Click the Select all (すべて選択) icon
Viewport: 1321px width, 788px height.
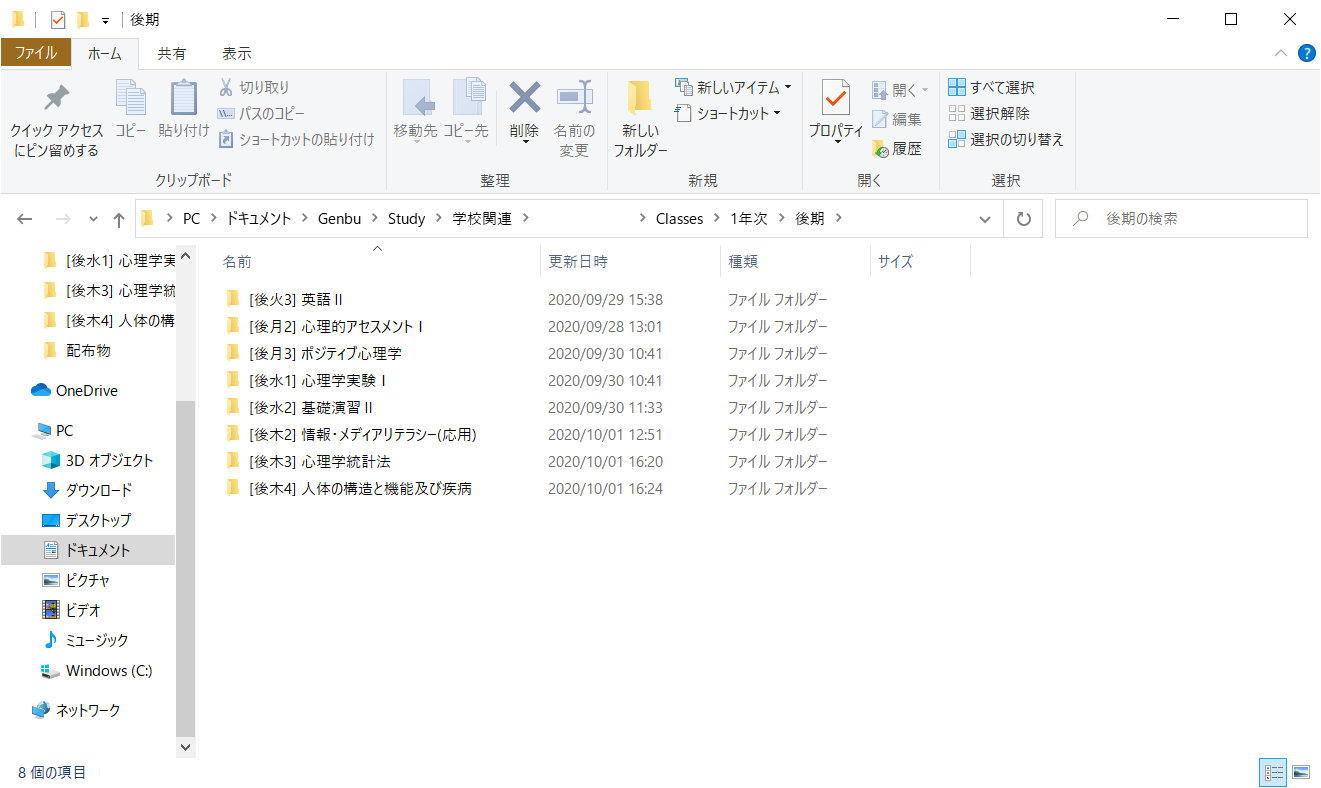pos(957,88)
